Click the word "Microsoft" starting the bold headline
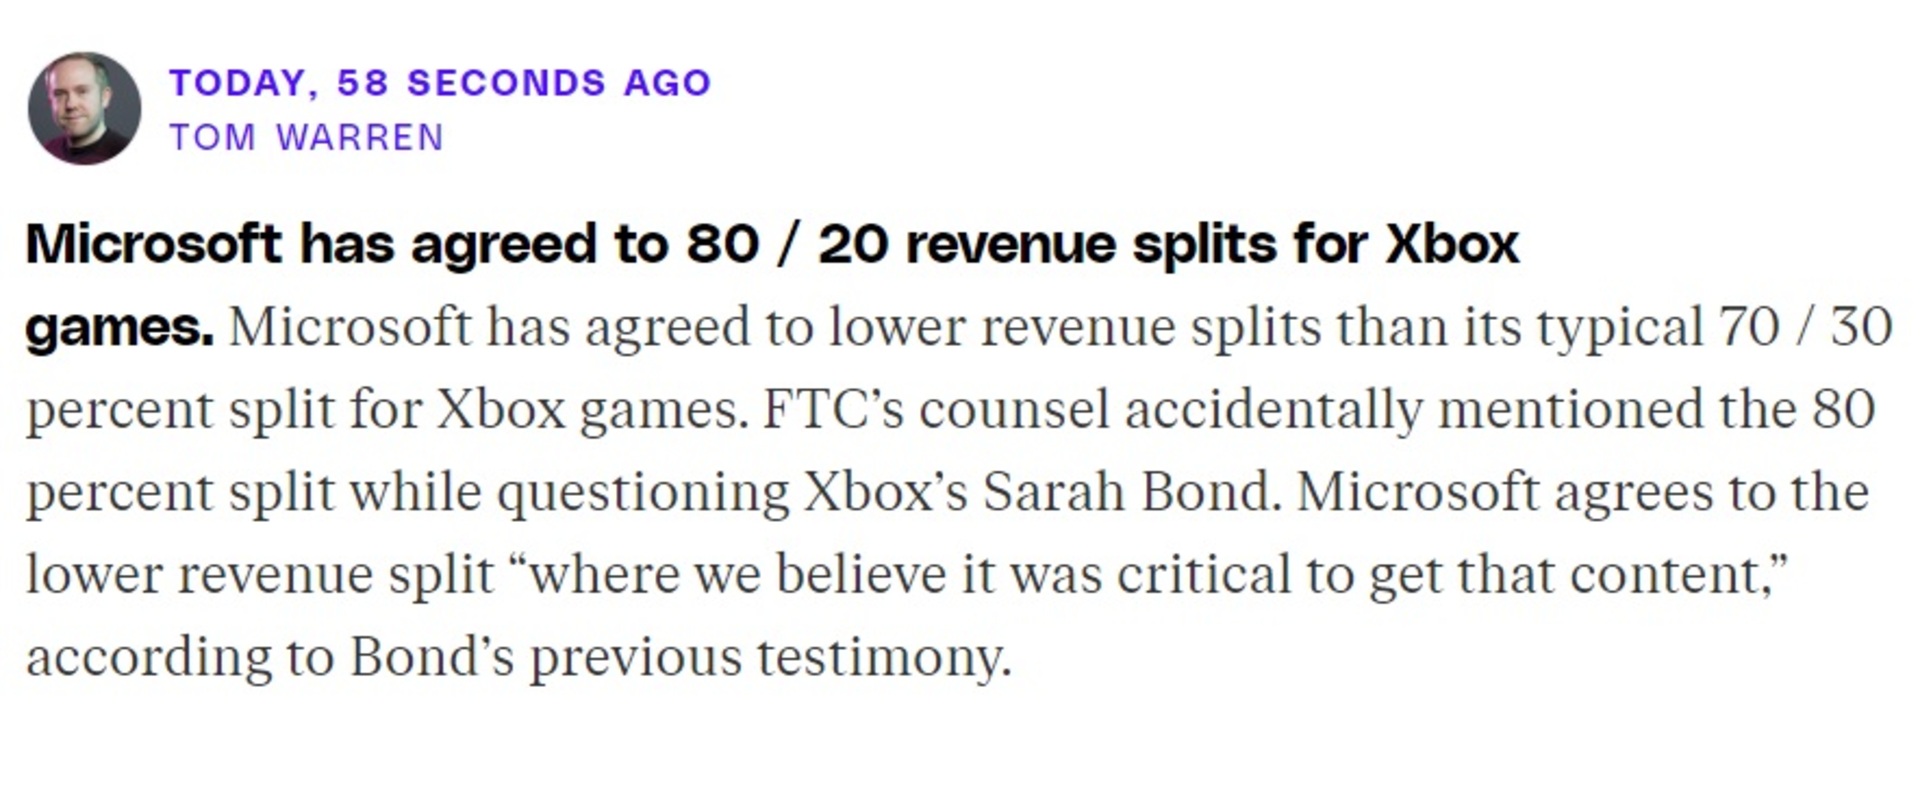1920x786 pixels. coord(153,244)
